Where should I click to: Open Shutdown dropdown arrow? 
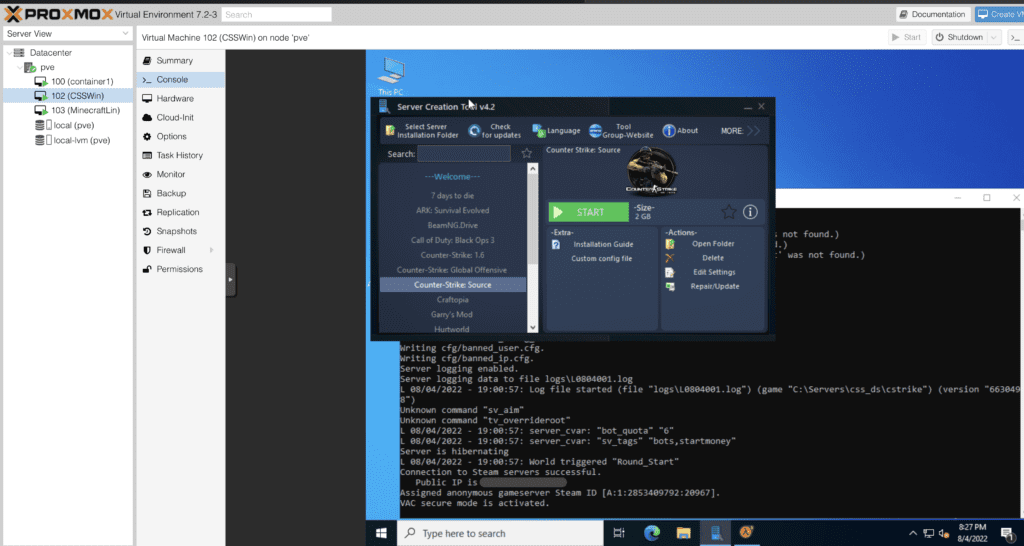[993, 37]
